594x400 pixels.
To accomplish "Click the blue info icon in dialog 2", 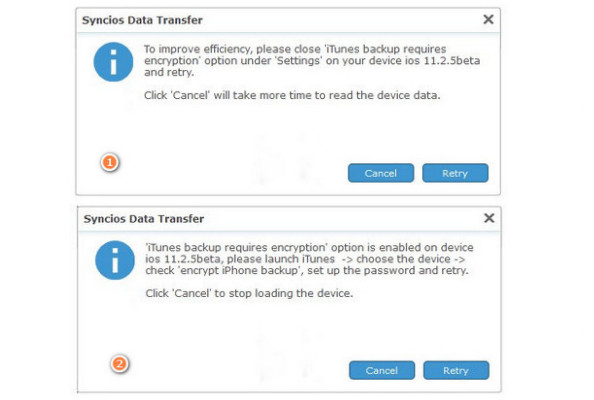I will (x=115, y=260).
